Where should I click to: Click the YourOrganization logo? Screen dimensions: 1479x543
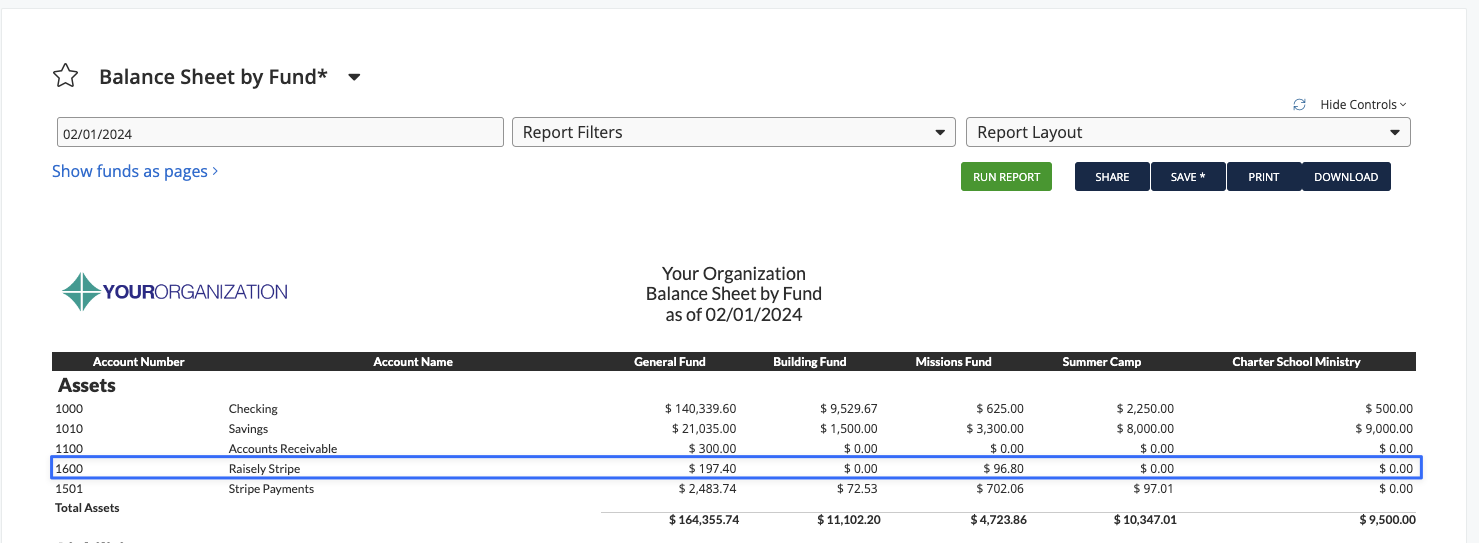pyautogui.click(x=174, y=292)
